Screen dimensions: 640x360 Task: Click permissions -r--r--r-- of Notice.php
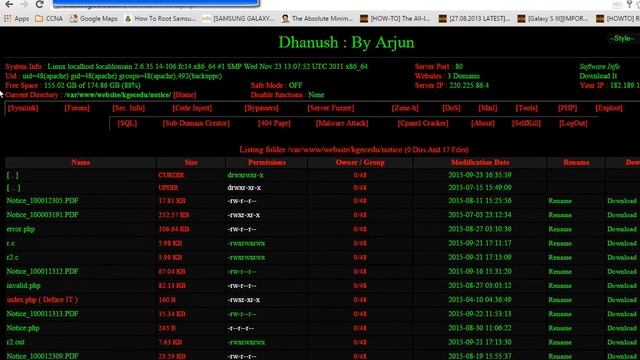[241, 328]
